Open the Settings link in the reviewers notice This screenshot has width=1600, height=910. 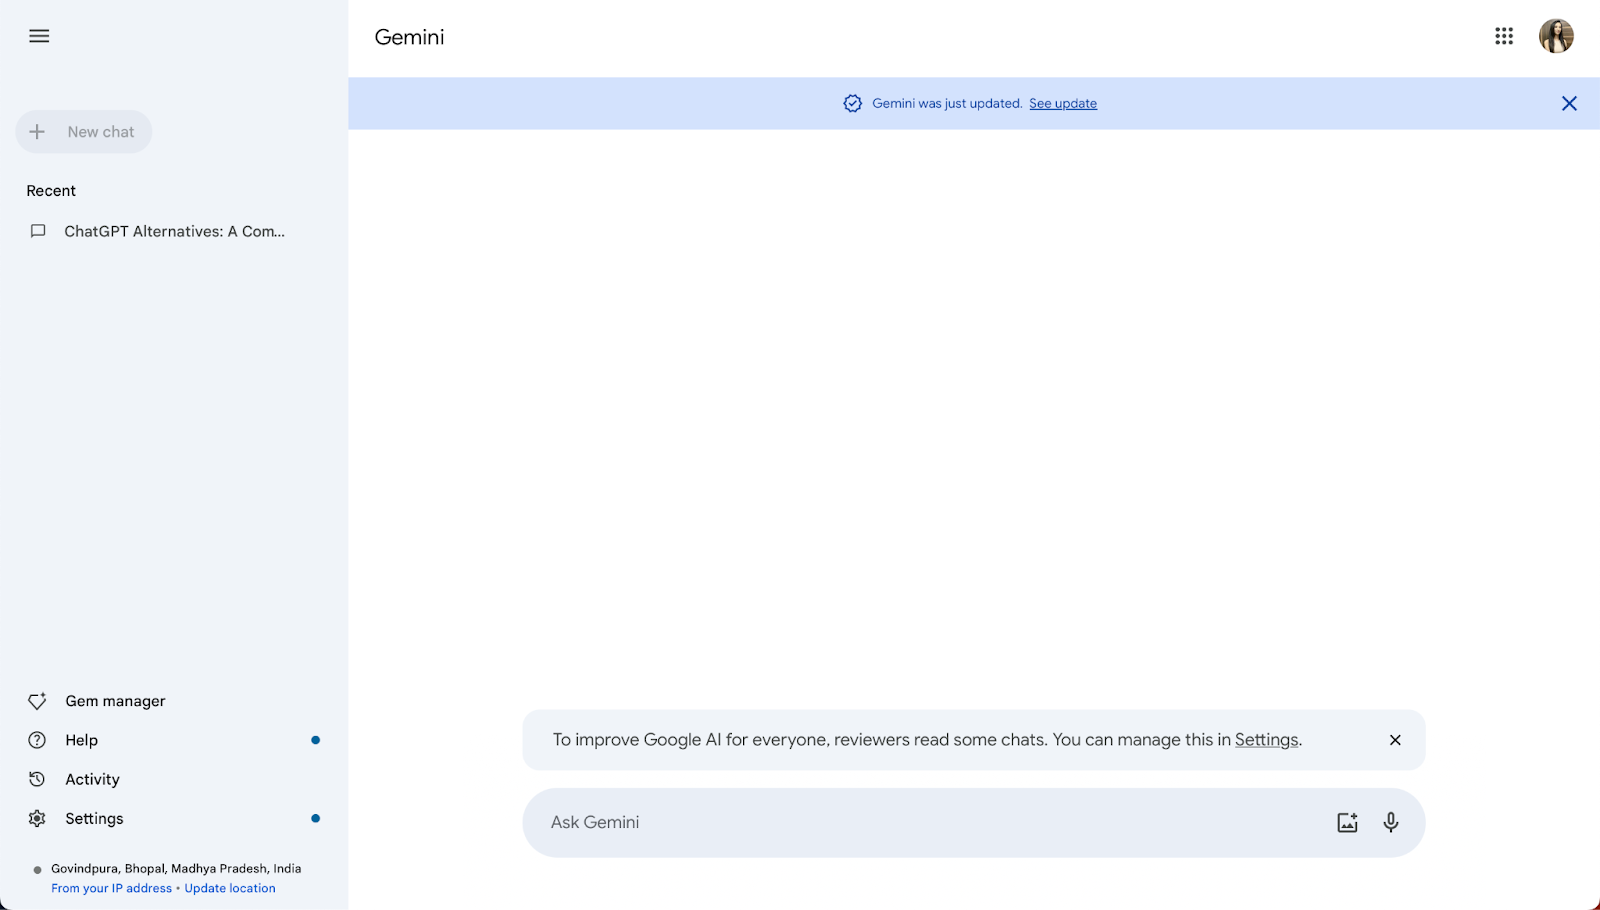(1266, 740)
